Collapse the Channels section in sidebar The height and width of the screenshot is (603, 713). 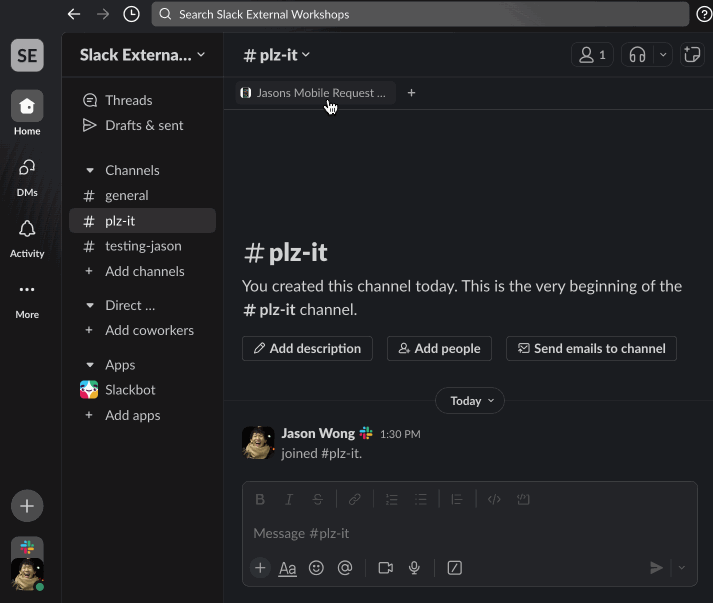(90, 171)
